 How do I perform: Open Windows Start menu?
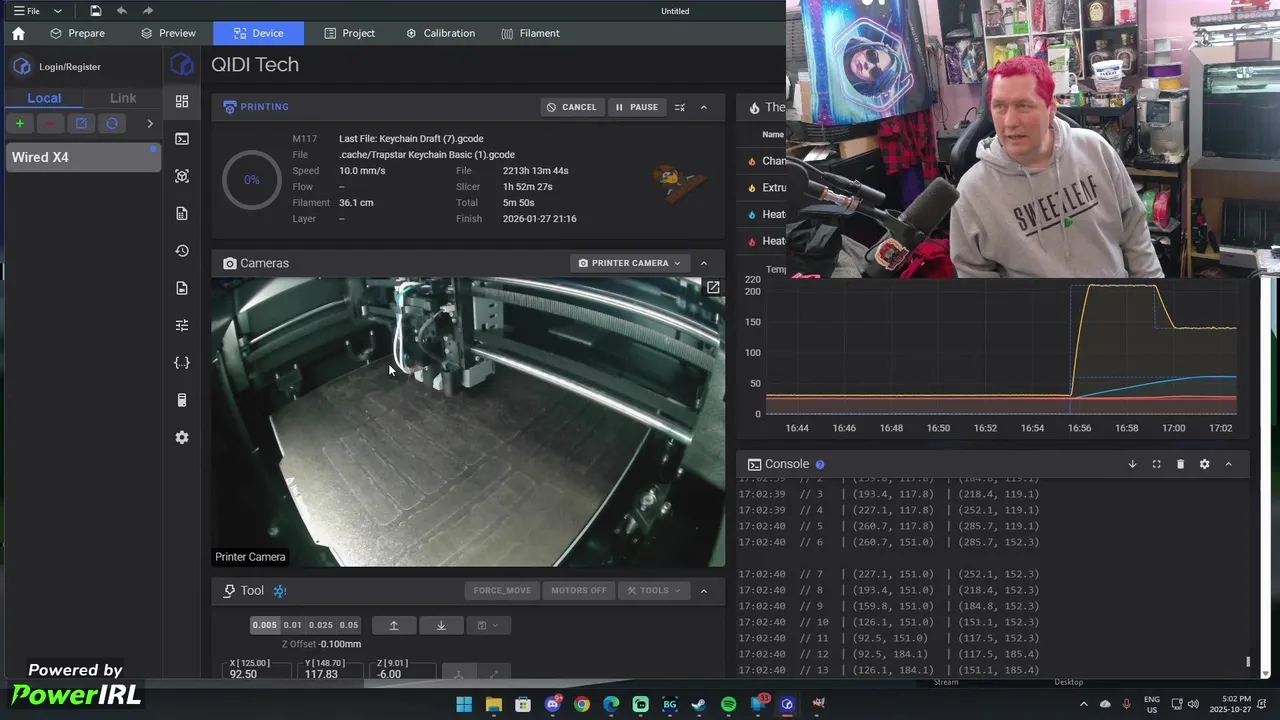[464, 704]
